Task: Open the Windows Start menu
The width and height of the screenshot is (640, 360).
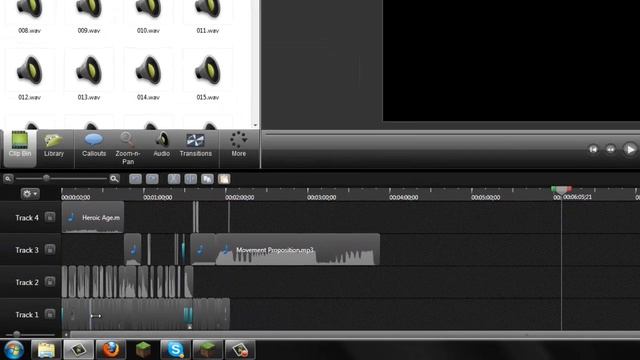Action: pyautogui.click(x=14, y=350)
